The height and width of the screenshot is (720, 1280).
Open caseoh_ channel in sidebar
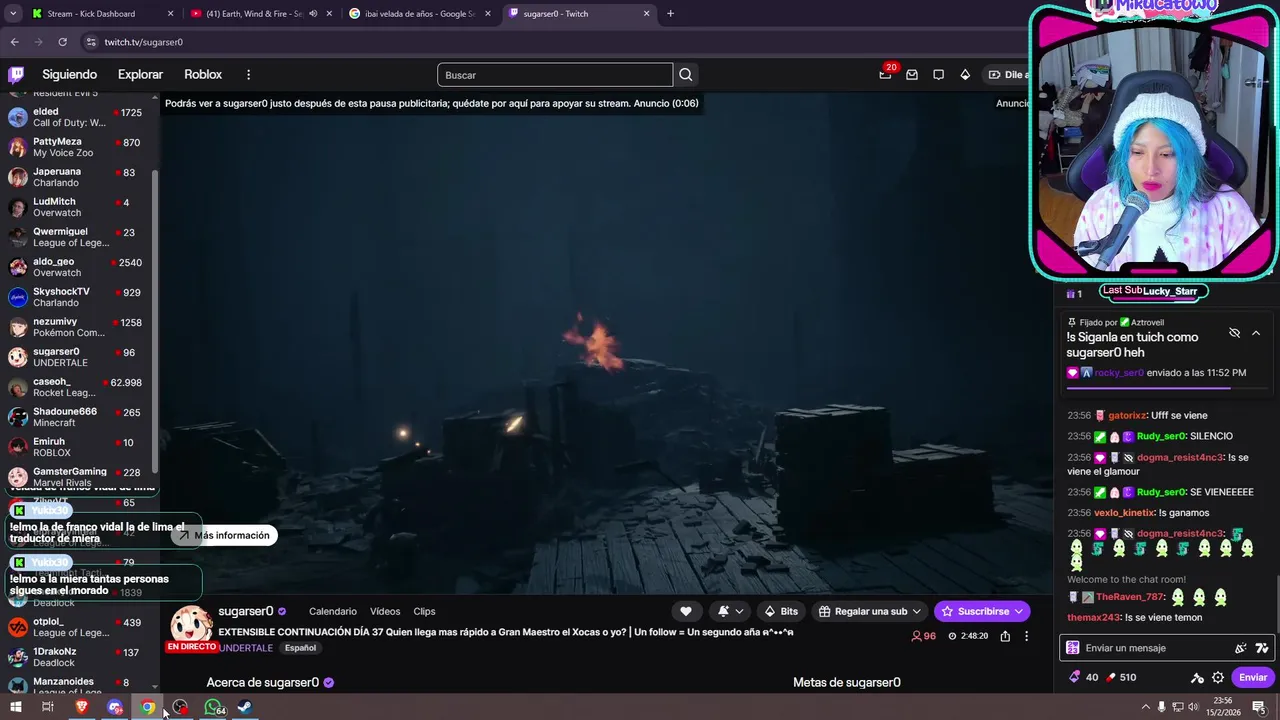(x=78, y=387)
